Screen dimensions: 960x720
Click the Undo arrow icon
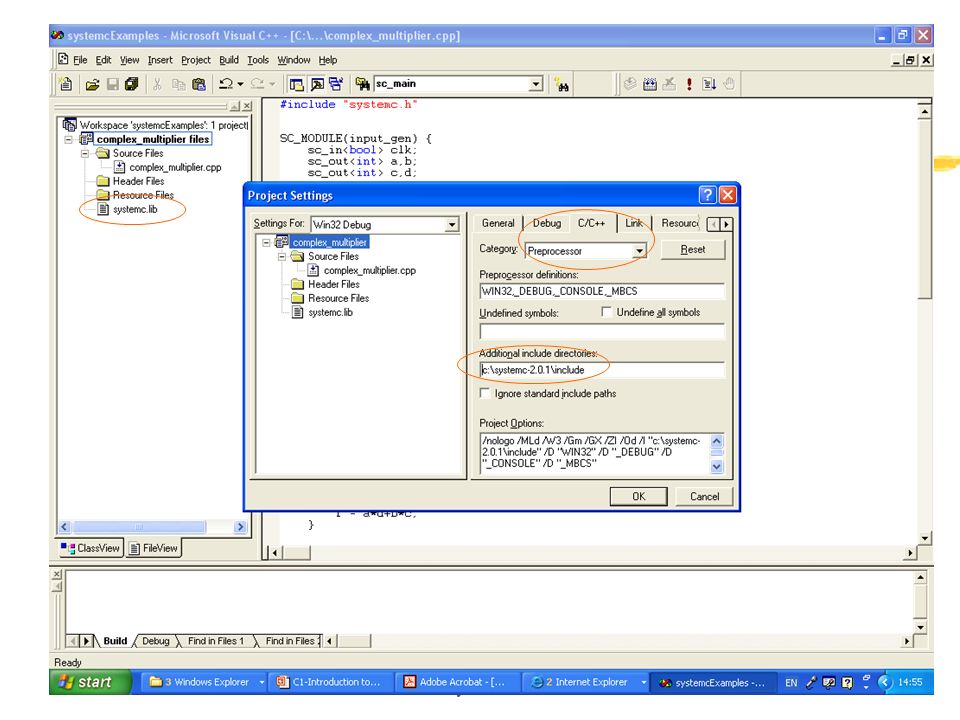[x=225, y=84]
